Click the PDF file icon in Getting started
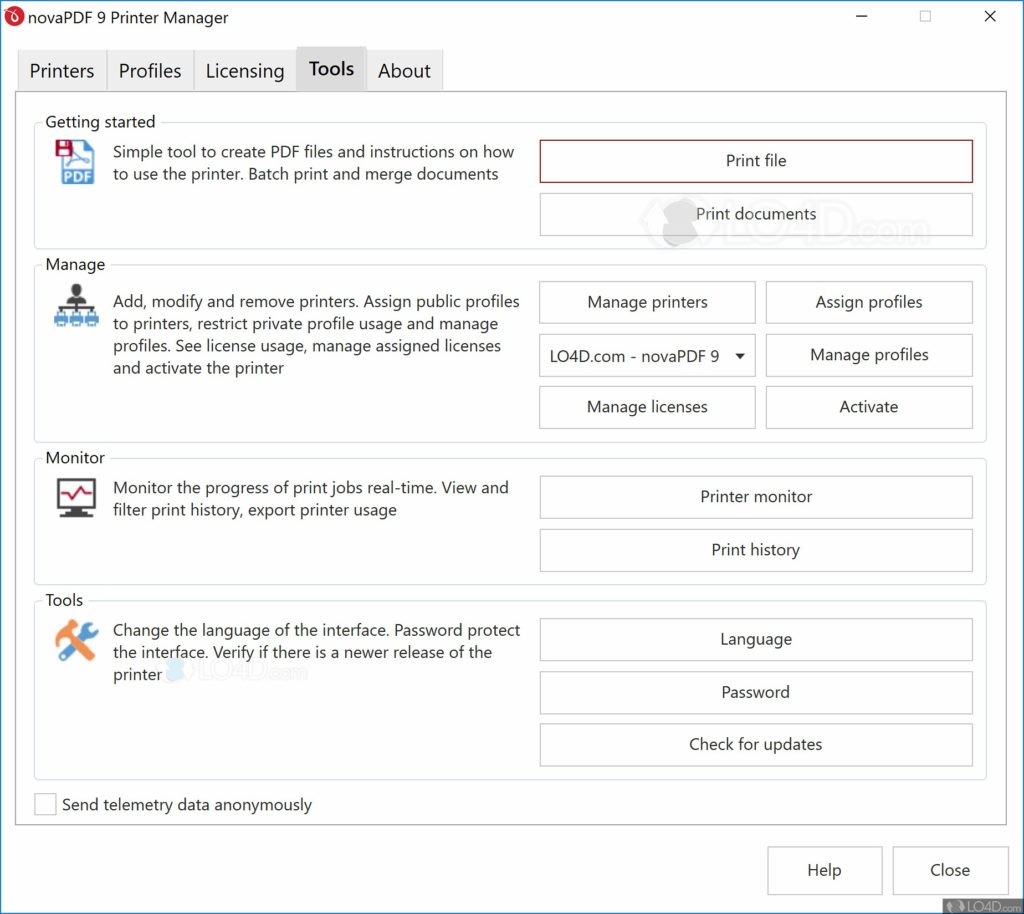This screenshot has height=914, width=1024. (x=75, y=161)
